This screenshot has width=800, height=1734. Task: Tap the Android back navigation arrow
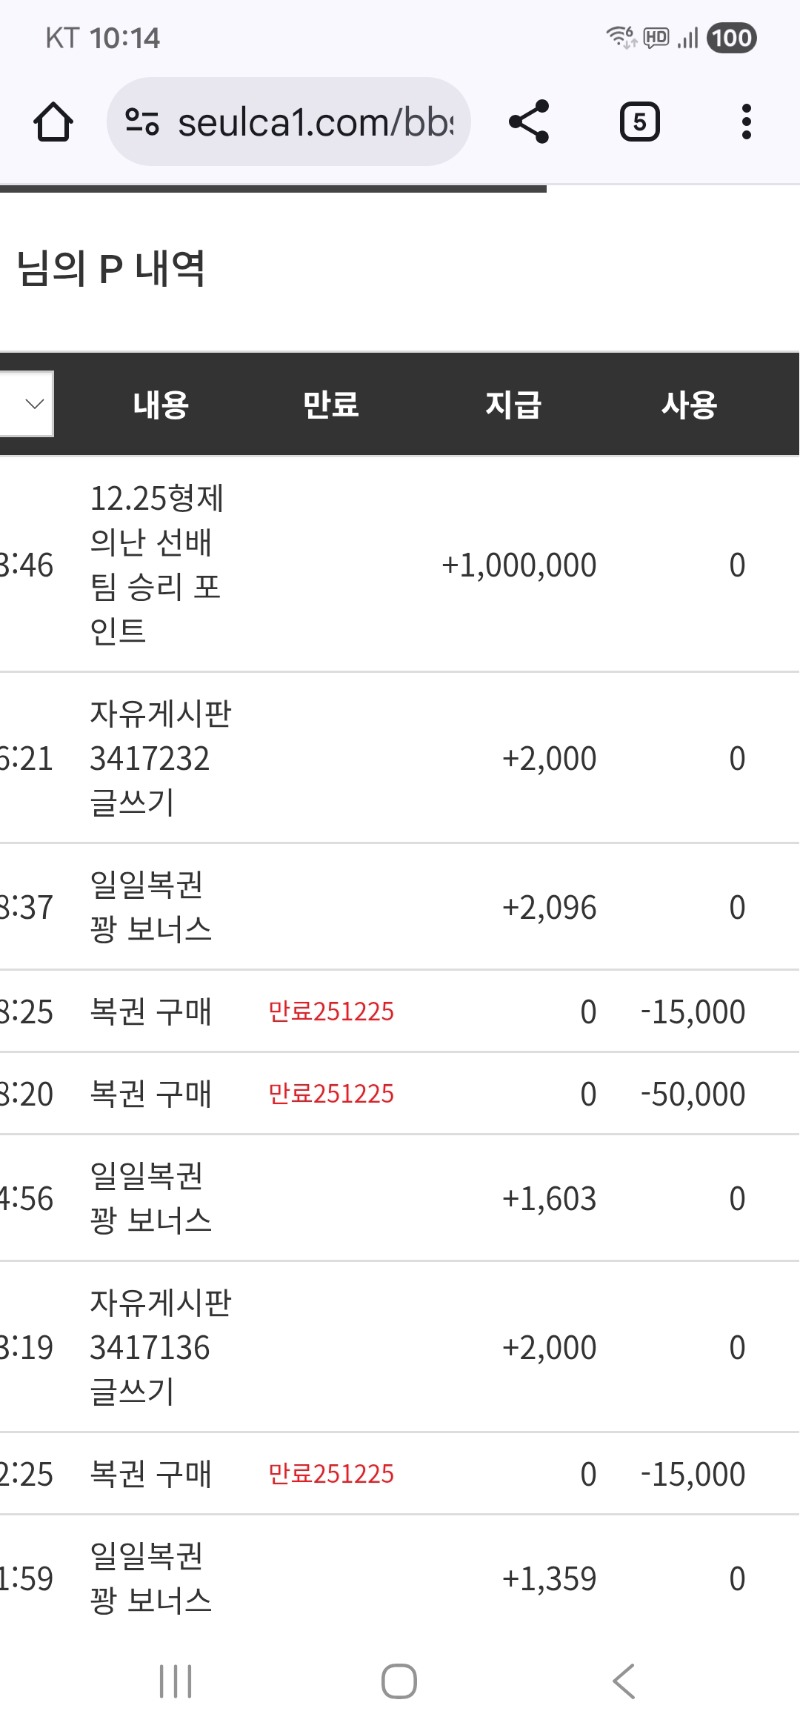pyautogui.click(x=624, y=1681)
